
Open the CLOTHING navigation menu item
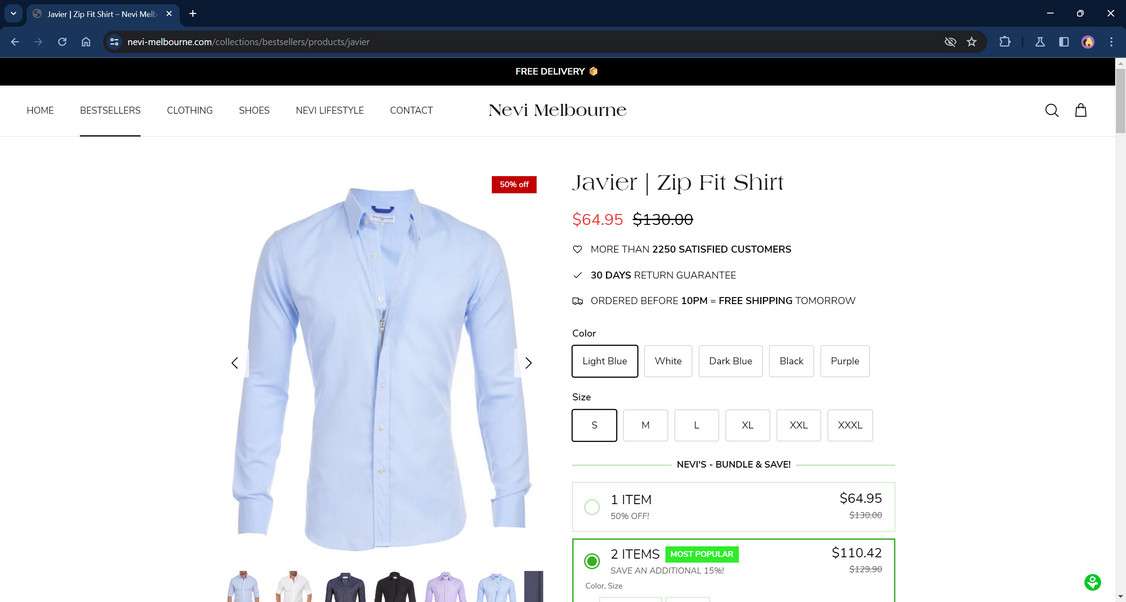(x=189, y=110)
